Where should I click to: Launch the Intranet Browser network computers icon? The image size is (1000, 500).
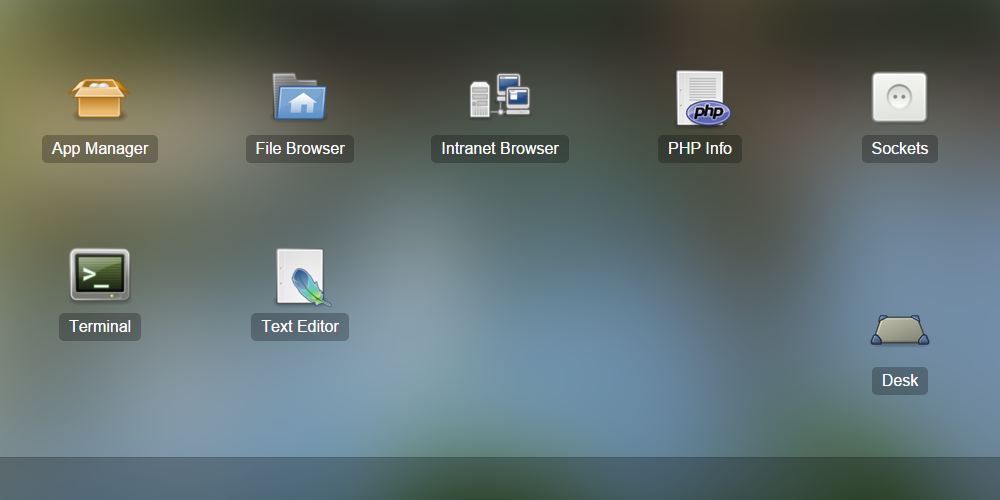click(x=500, y=96)
